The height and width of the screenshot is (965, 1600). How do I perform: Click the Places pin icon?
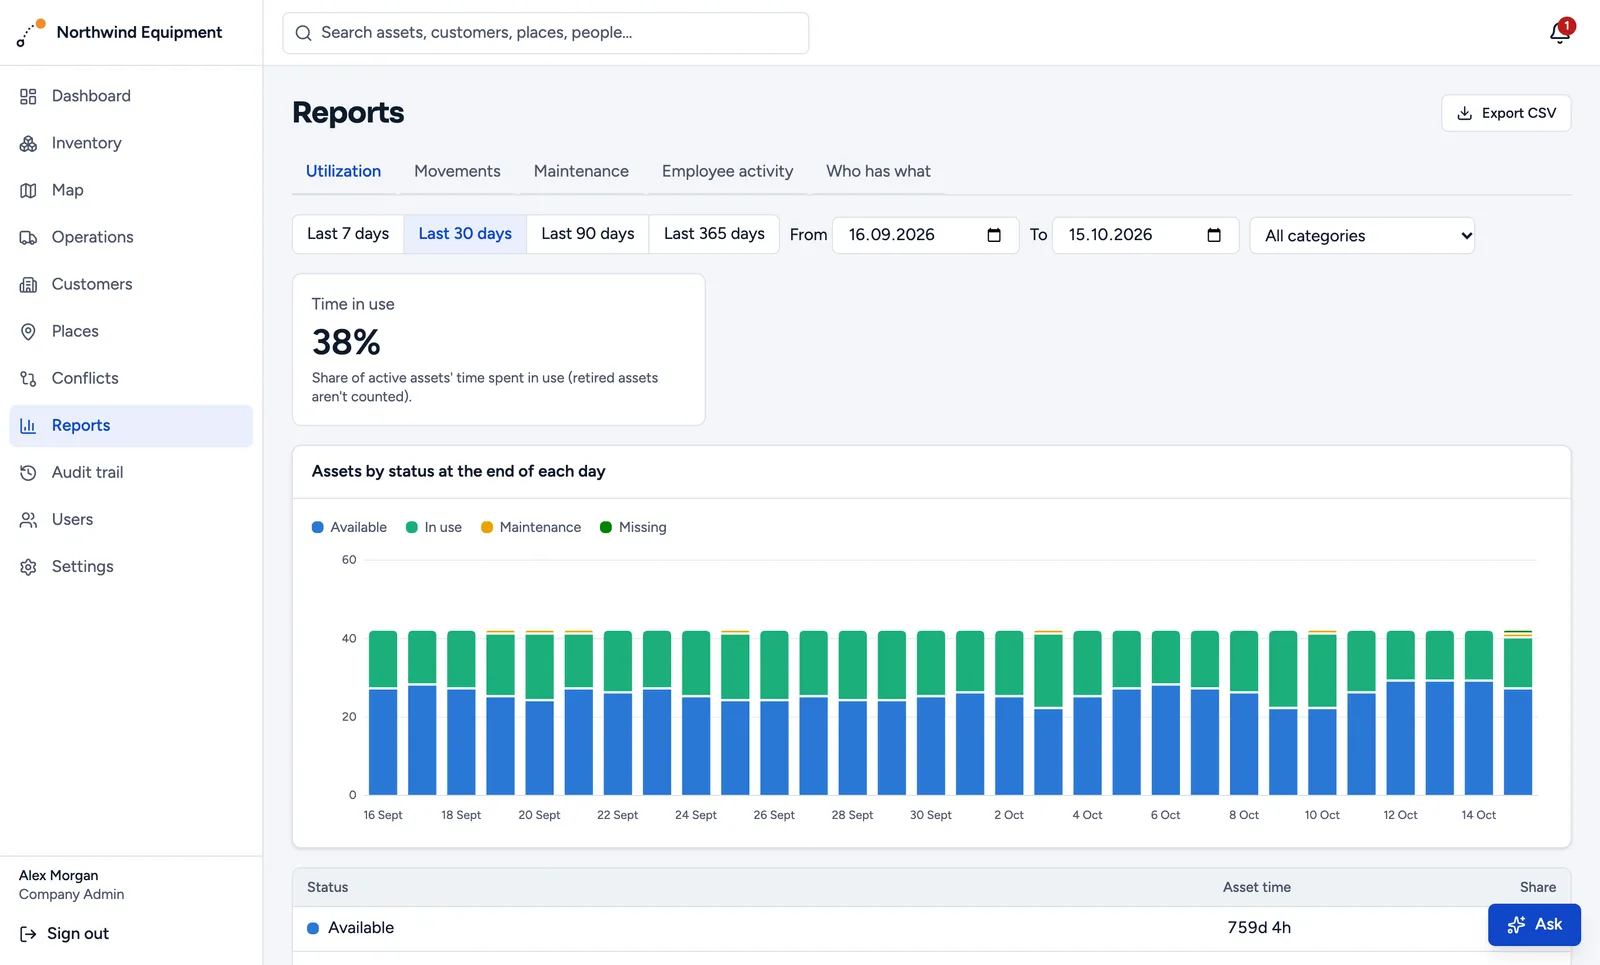(x=28, y=331)
